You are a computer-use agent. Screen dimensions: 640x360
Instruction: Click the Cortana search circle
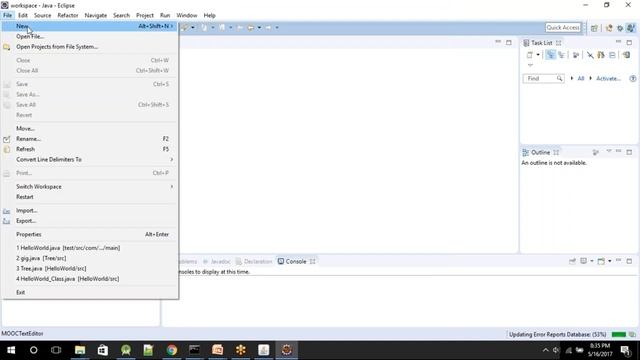(33, 350)
